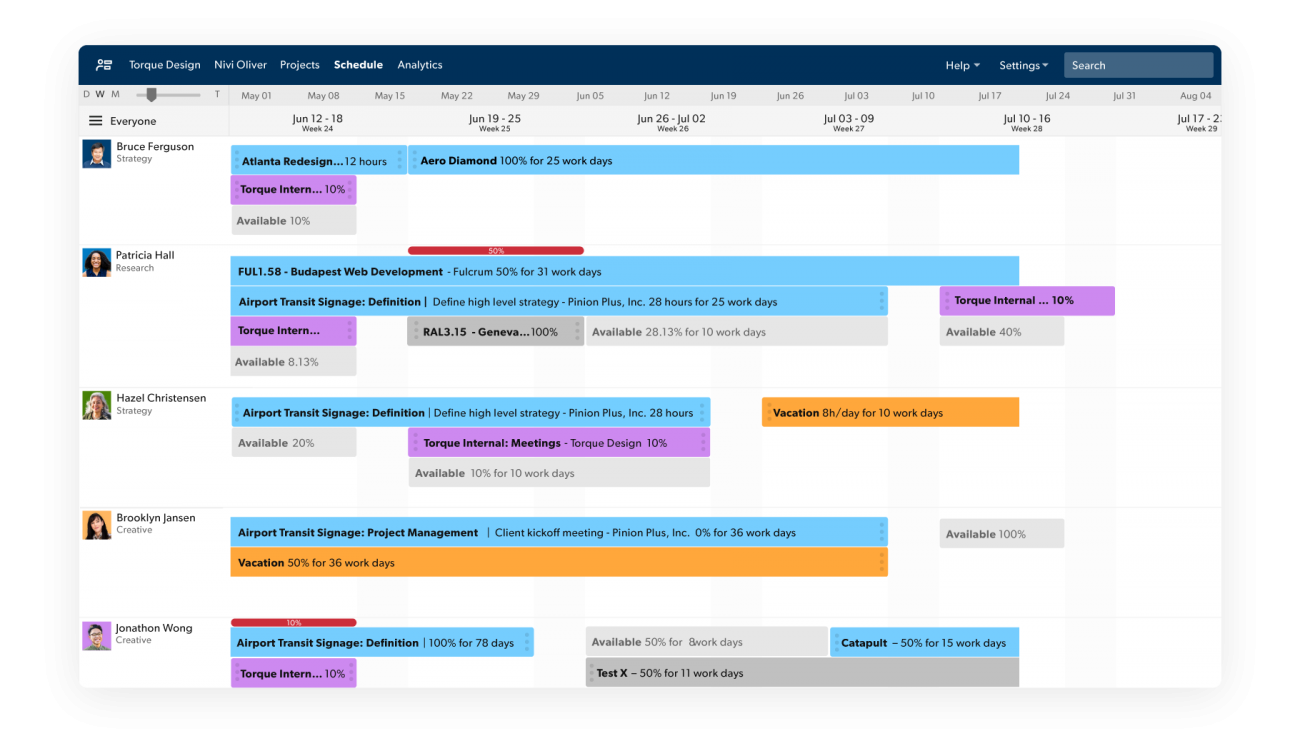Select Hazel Christensen's profile avatar
Viewport: 1300px width, 731px height.
click(96, 405)
